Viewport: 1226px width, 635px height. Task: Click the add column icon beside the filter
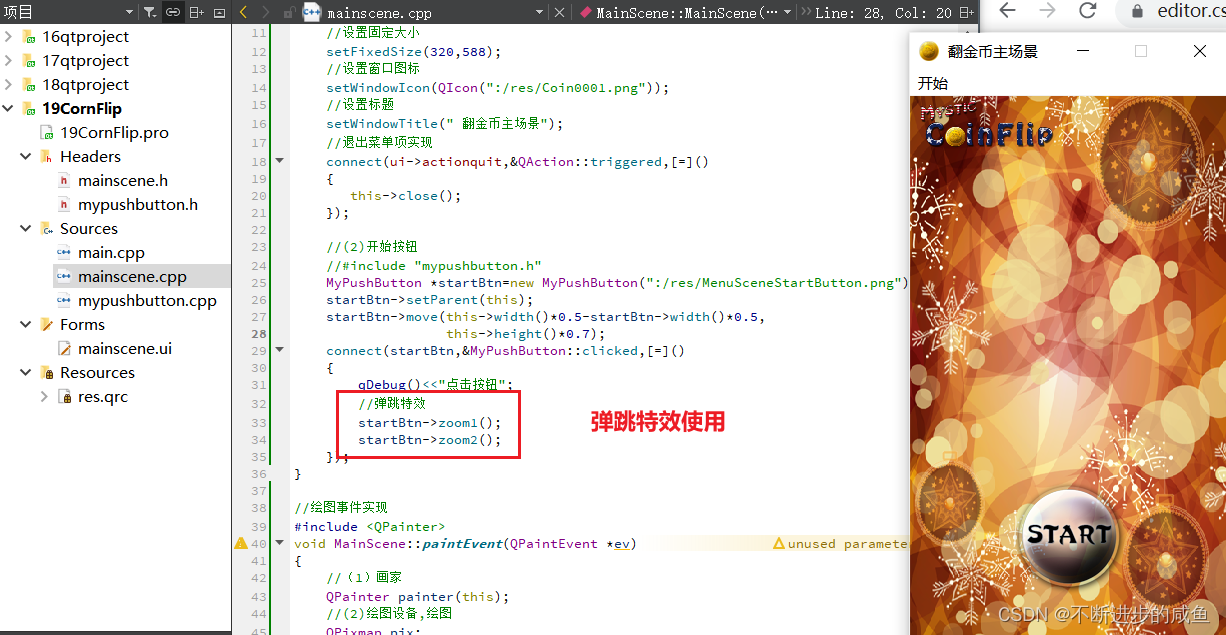point(196,13)
